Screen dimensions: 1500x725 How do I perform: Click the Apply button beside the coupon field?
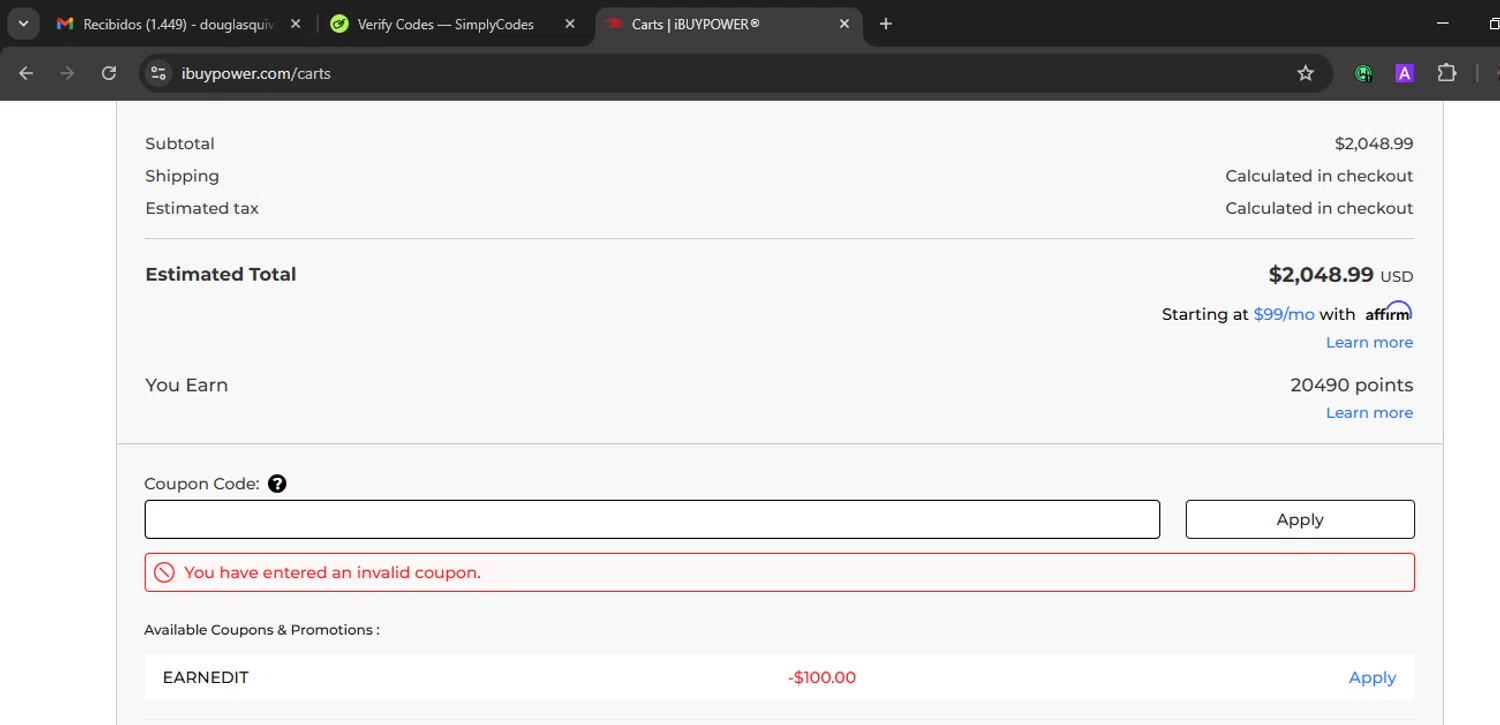pos(1300,520)
